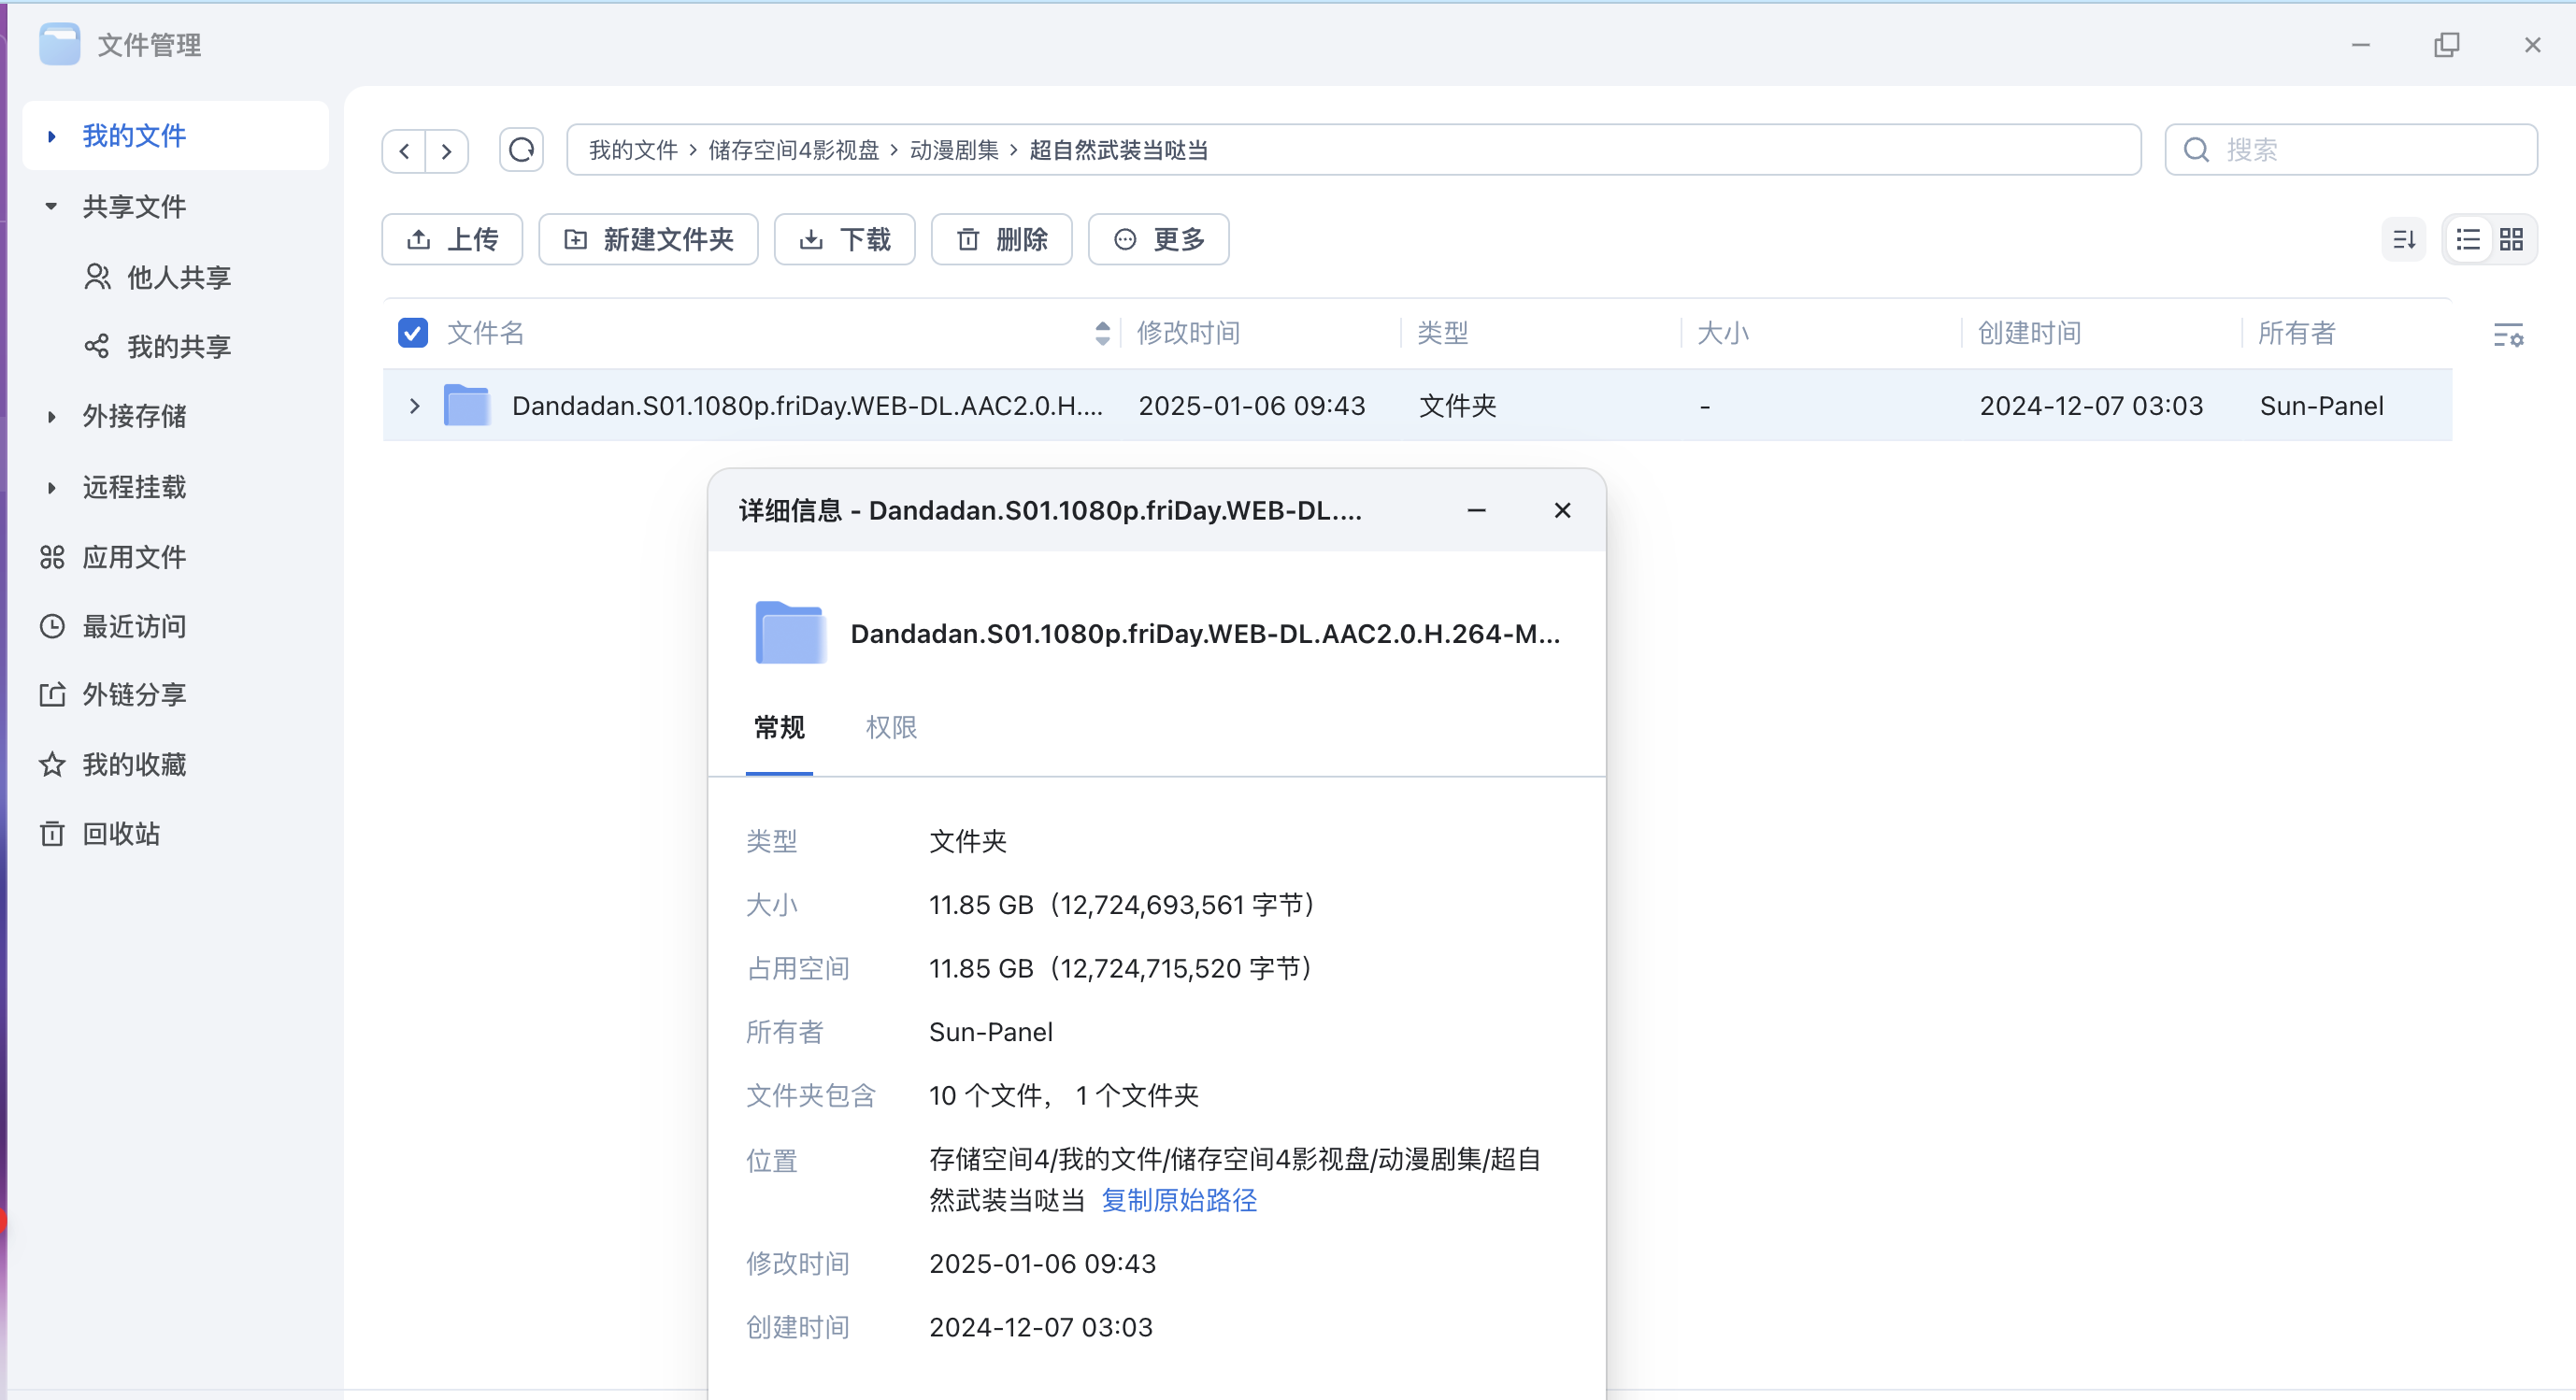Click the 删除 delete button

click(x=1002, y=239)
